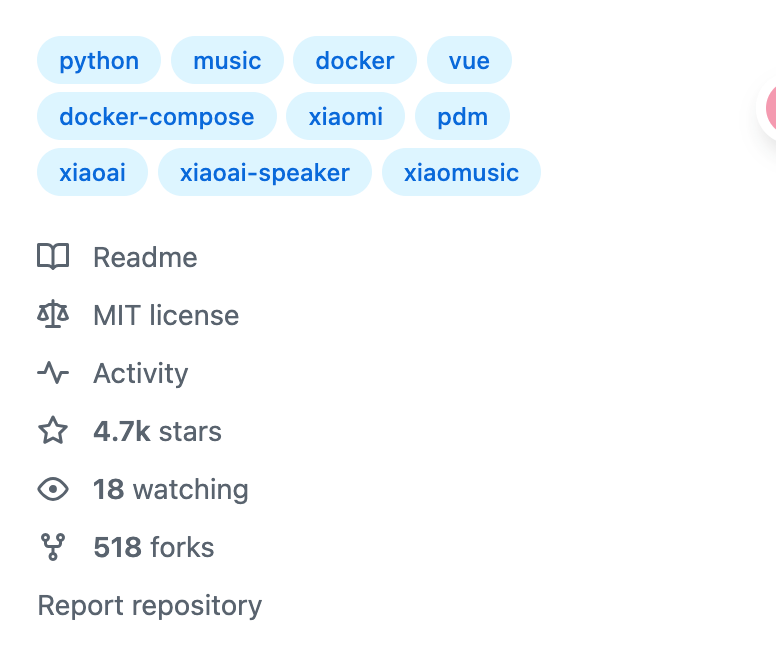Click Report repository link
Screen dimensions: 776x654
149,605
